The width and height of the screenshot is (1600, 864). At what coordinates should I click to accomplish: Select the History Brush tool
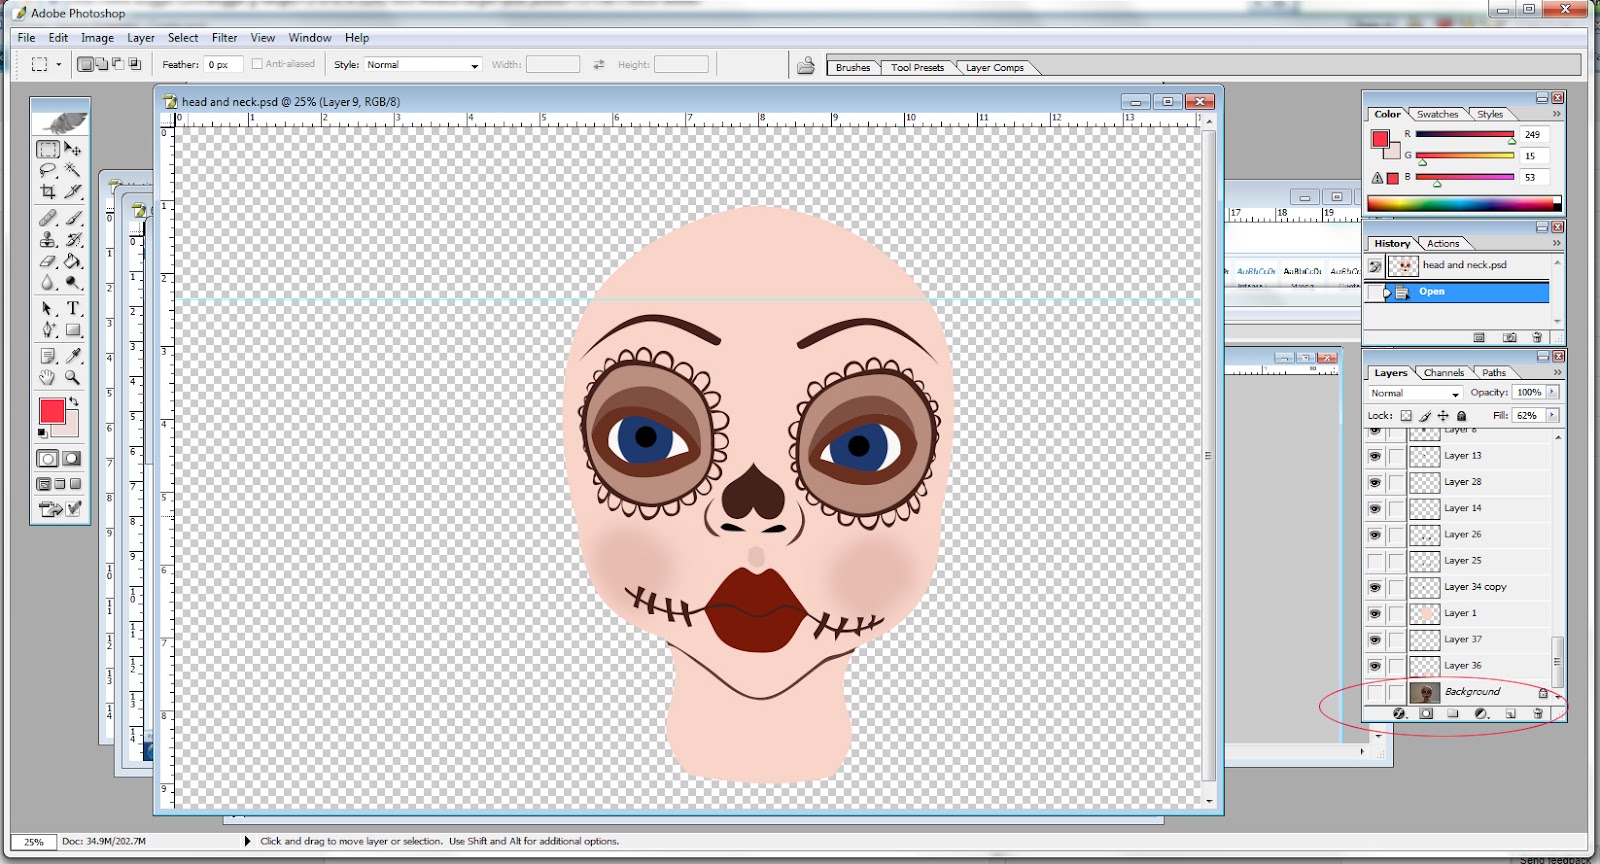(x=73, y=239)
